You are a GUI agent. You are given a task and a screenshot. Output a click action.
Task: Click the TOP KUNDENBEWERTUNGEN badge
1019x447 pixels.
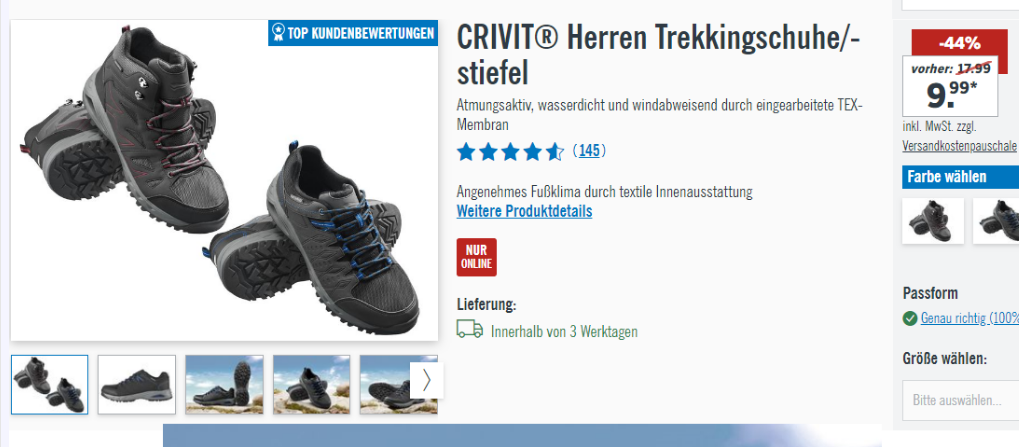click(353, 33)
